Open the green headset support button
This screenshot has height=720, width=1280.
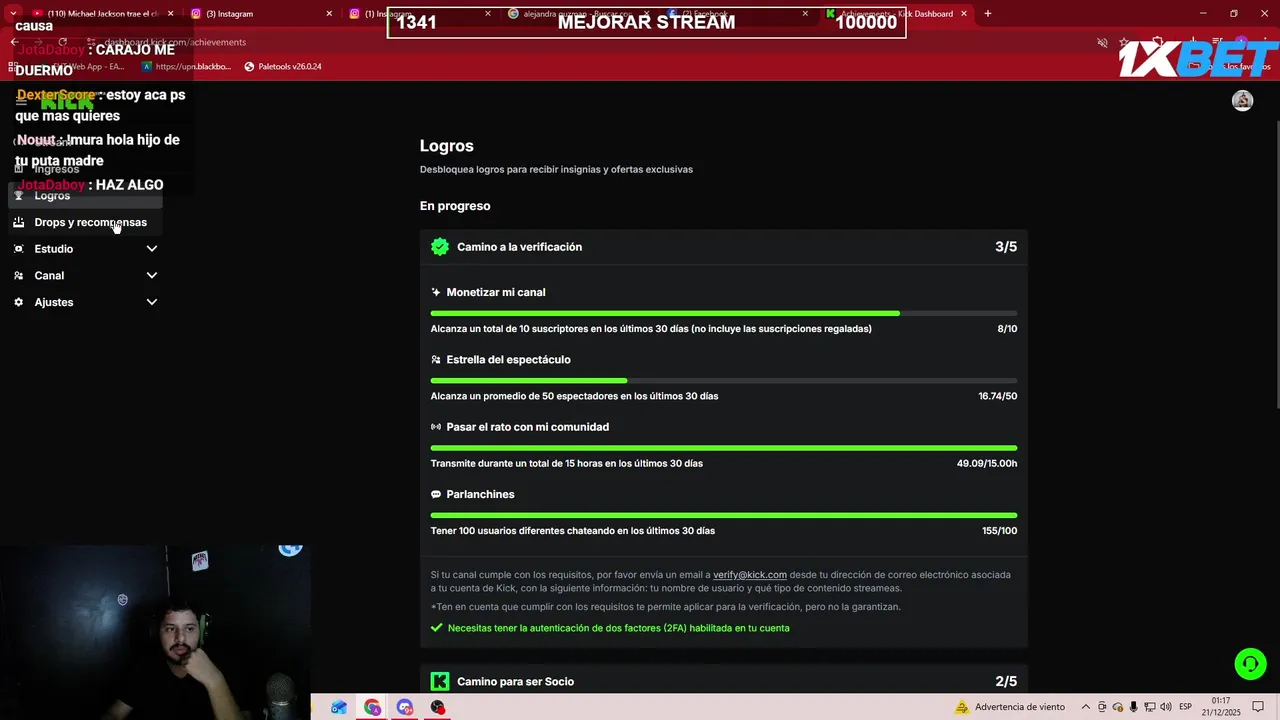click(x=1249, y=663)
